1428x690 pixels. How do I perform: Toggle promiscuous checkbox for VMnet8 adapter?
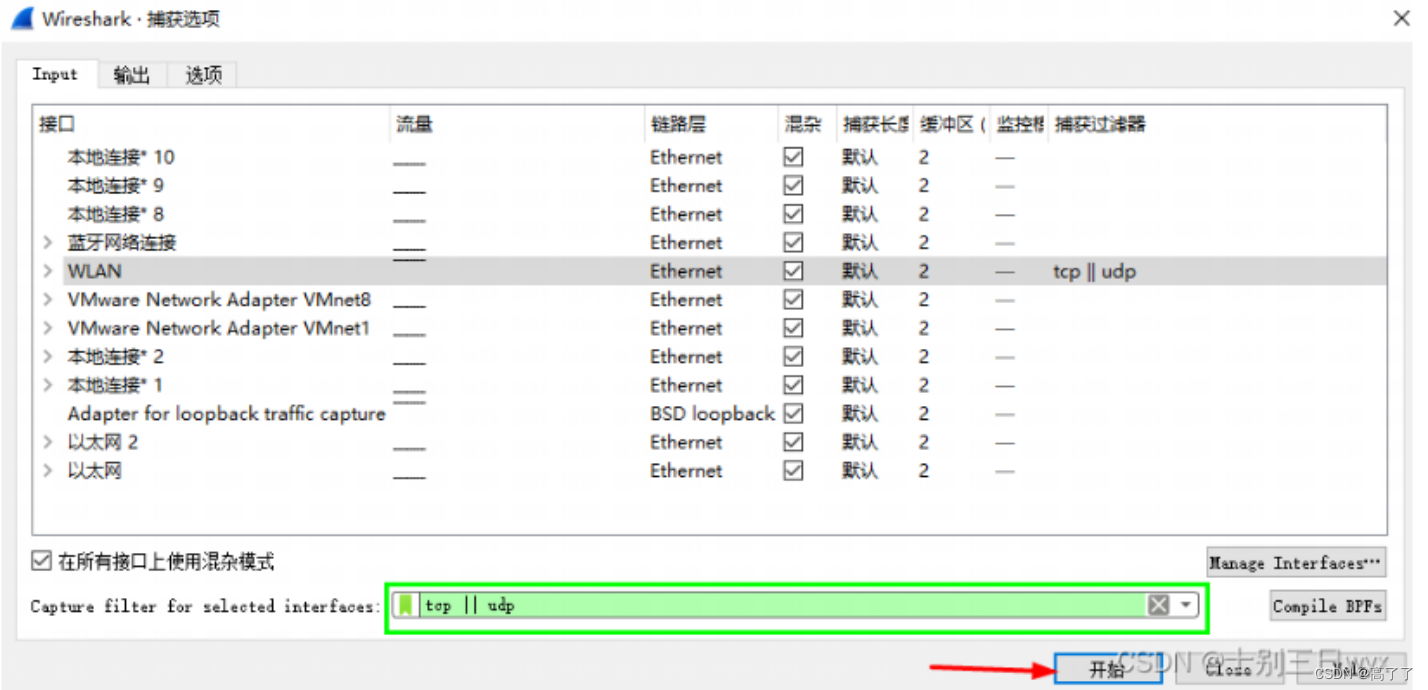click(793, 300)
